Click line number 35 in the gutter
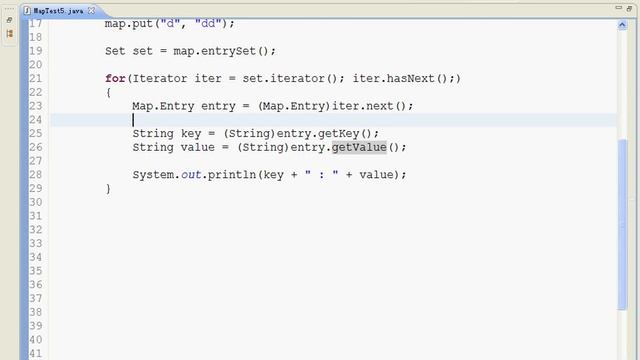This screenshot has width=640, height=360. coord(36,271)
